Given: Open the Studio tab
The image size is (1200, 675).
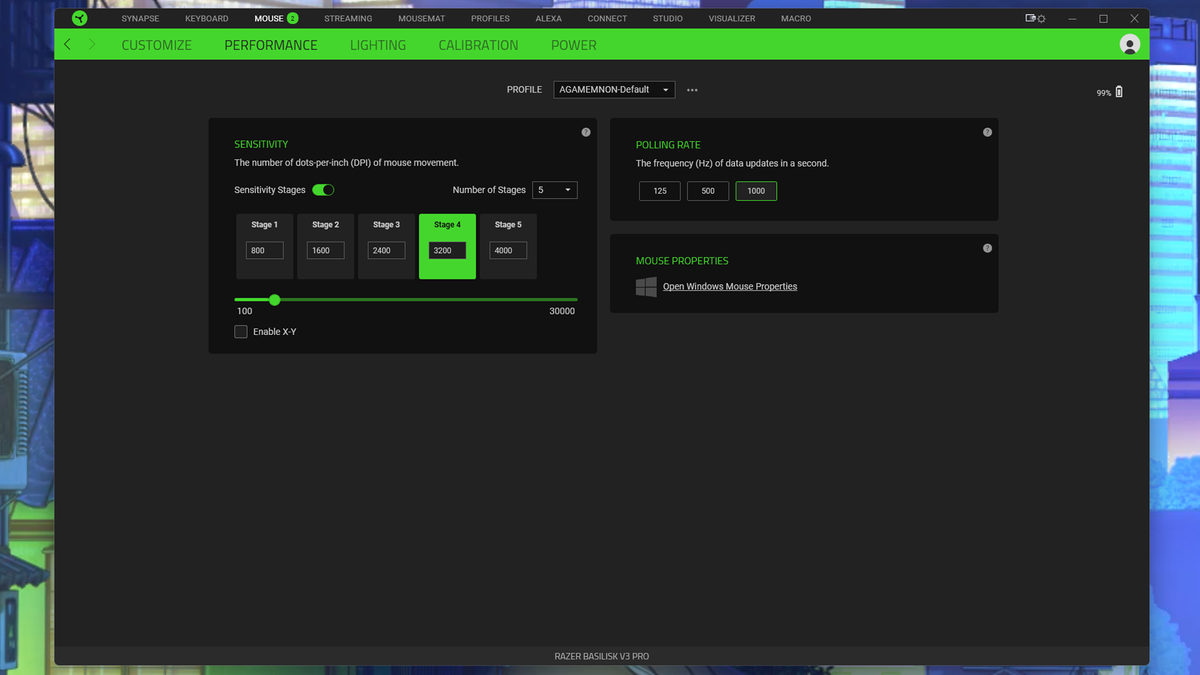Looking at the screenshot, I should tap(668, 18).
